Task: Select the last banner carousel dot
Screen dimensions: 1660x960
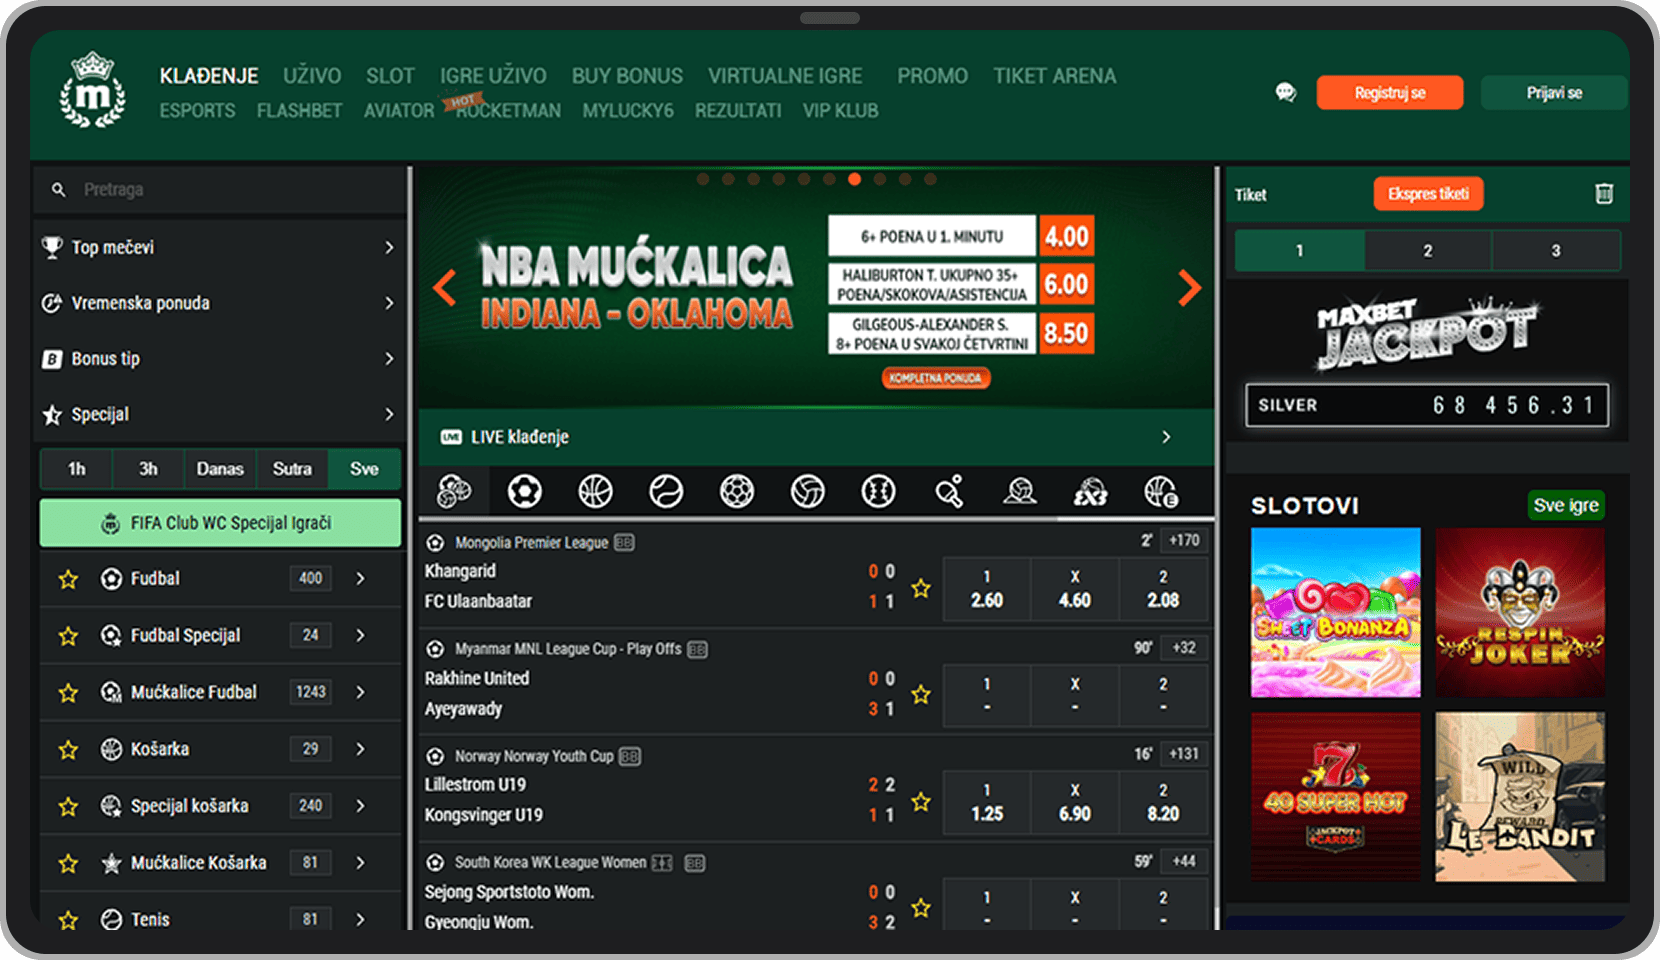Action: point(930,179)
